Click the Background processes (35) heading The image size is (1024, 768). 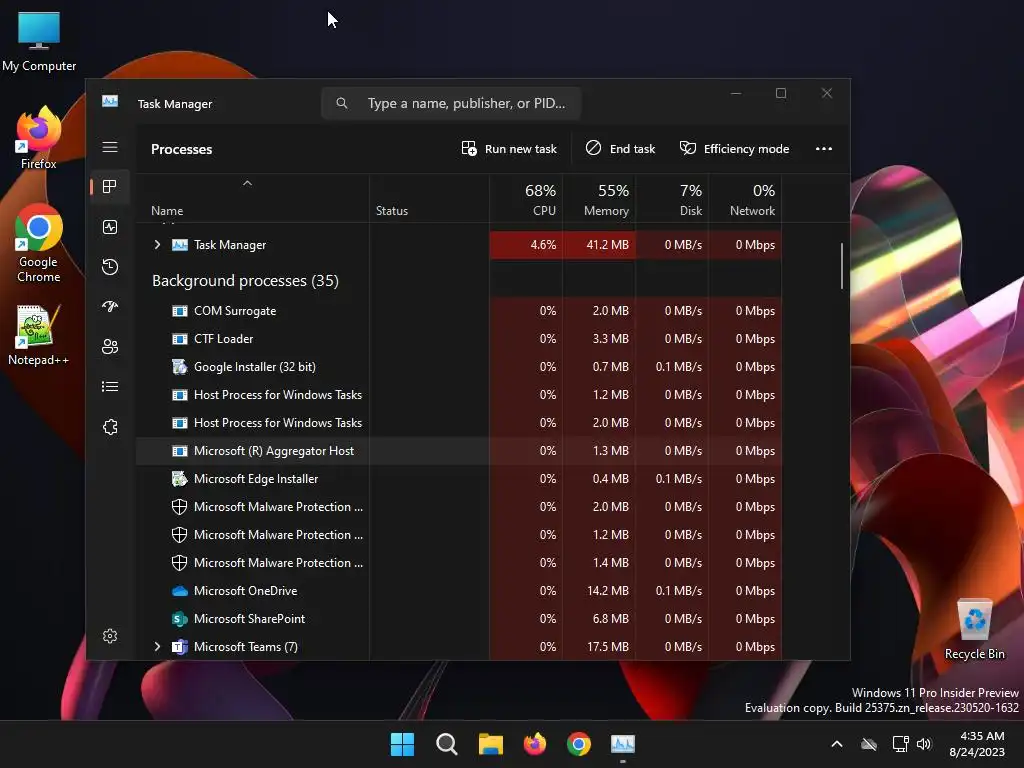pyautogui.click(x=246, y=281)
